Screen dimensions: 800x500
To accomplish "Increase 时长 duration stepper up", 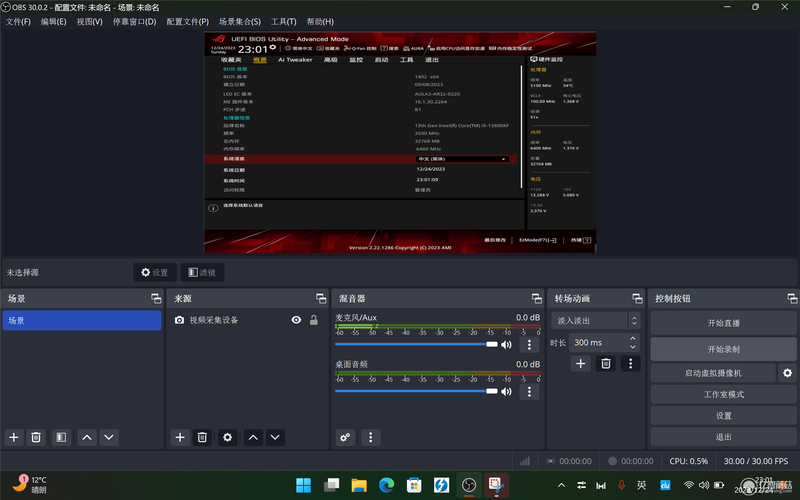I will [x=633, y=338].
